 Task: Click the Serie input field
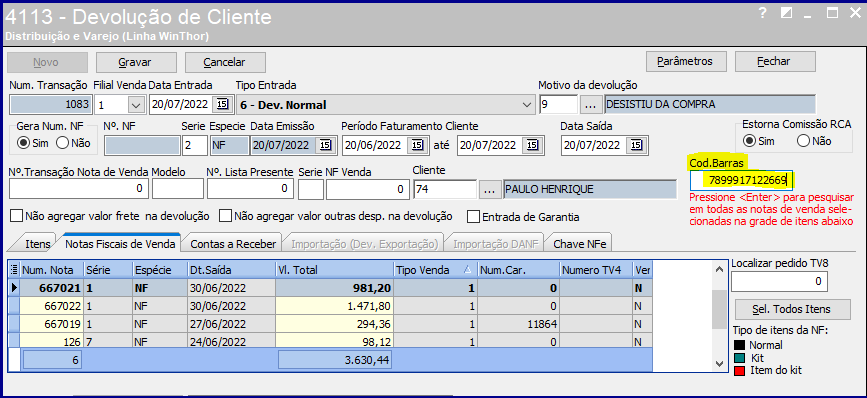pyautogui.click(x=195, y=145)
